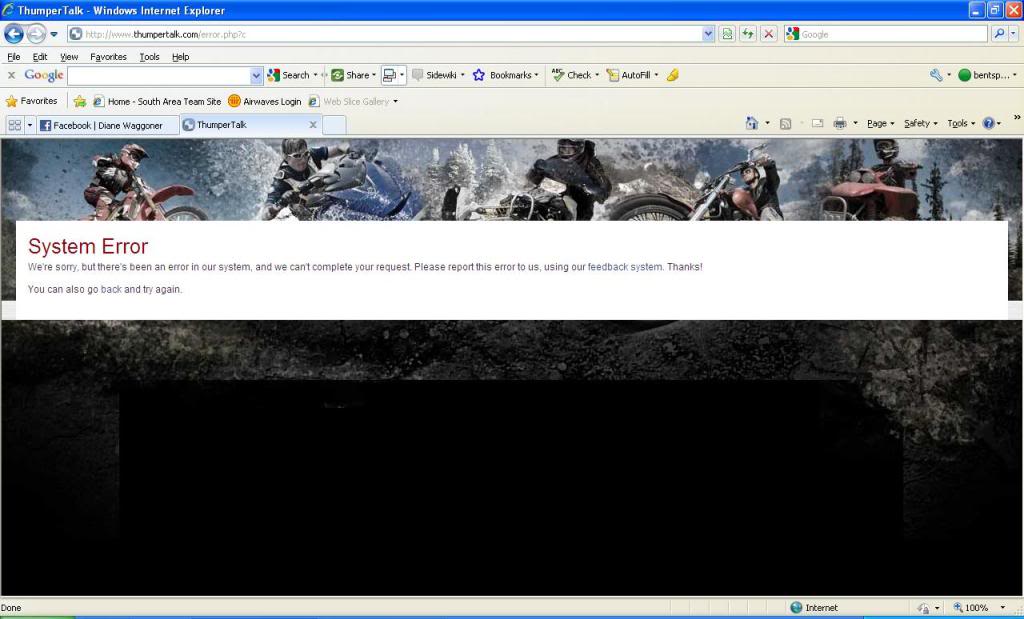
Task: Click the Google Toolbar Search button
Action: (x=289, y=75)
